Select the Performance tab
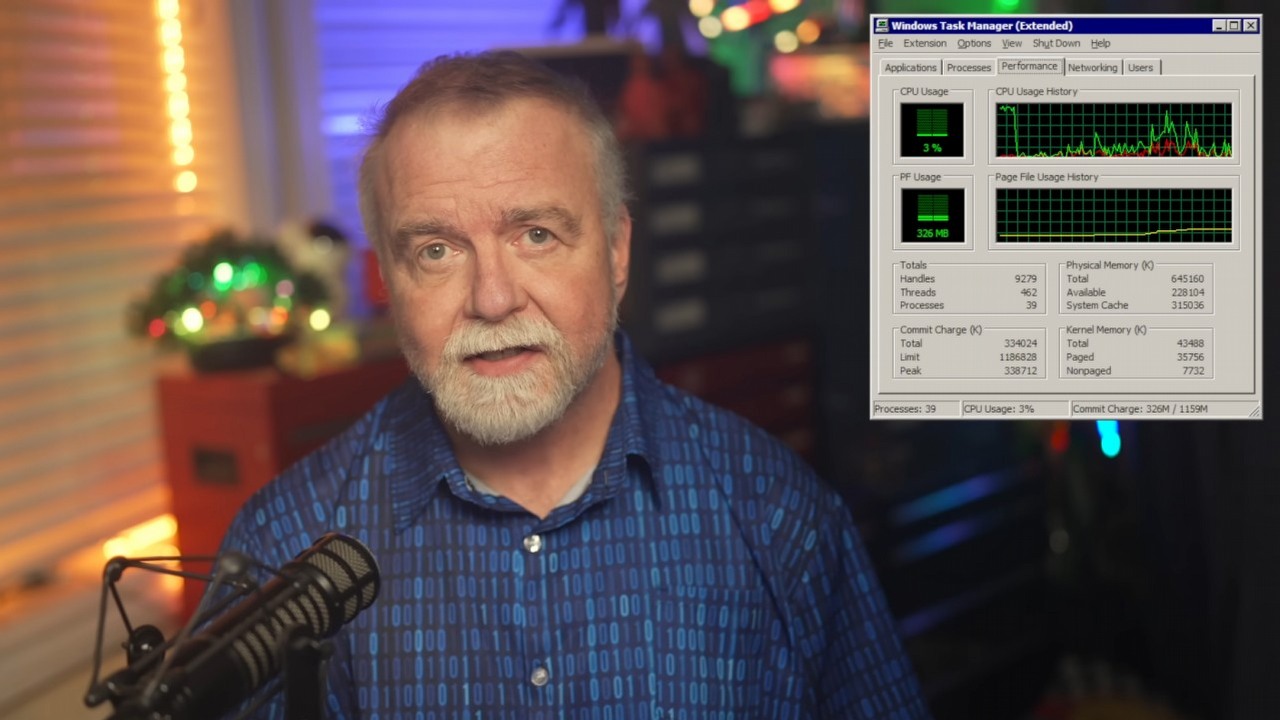This screenshot has width=1280, height=720. click(1029, 66)
